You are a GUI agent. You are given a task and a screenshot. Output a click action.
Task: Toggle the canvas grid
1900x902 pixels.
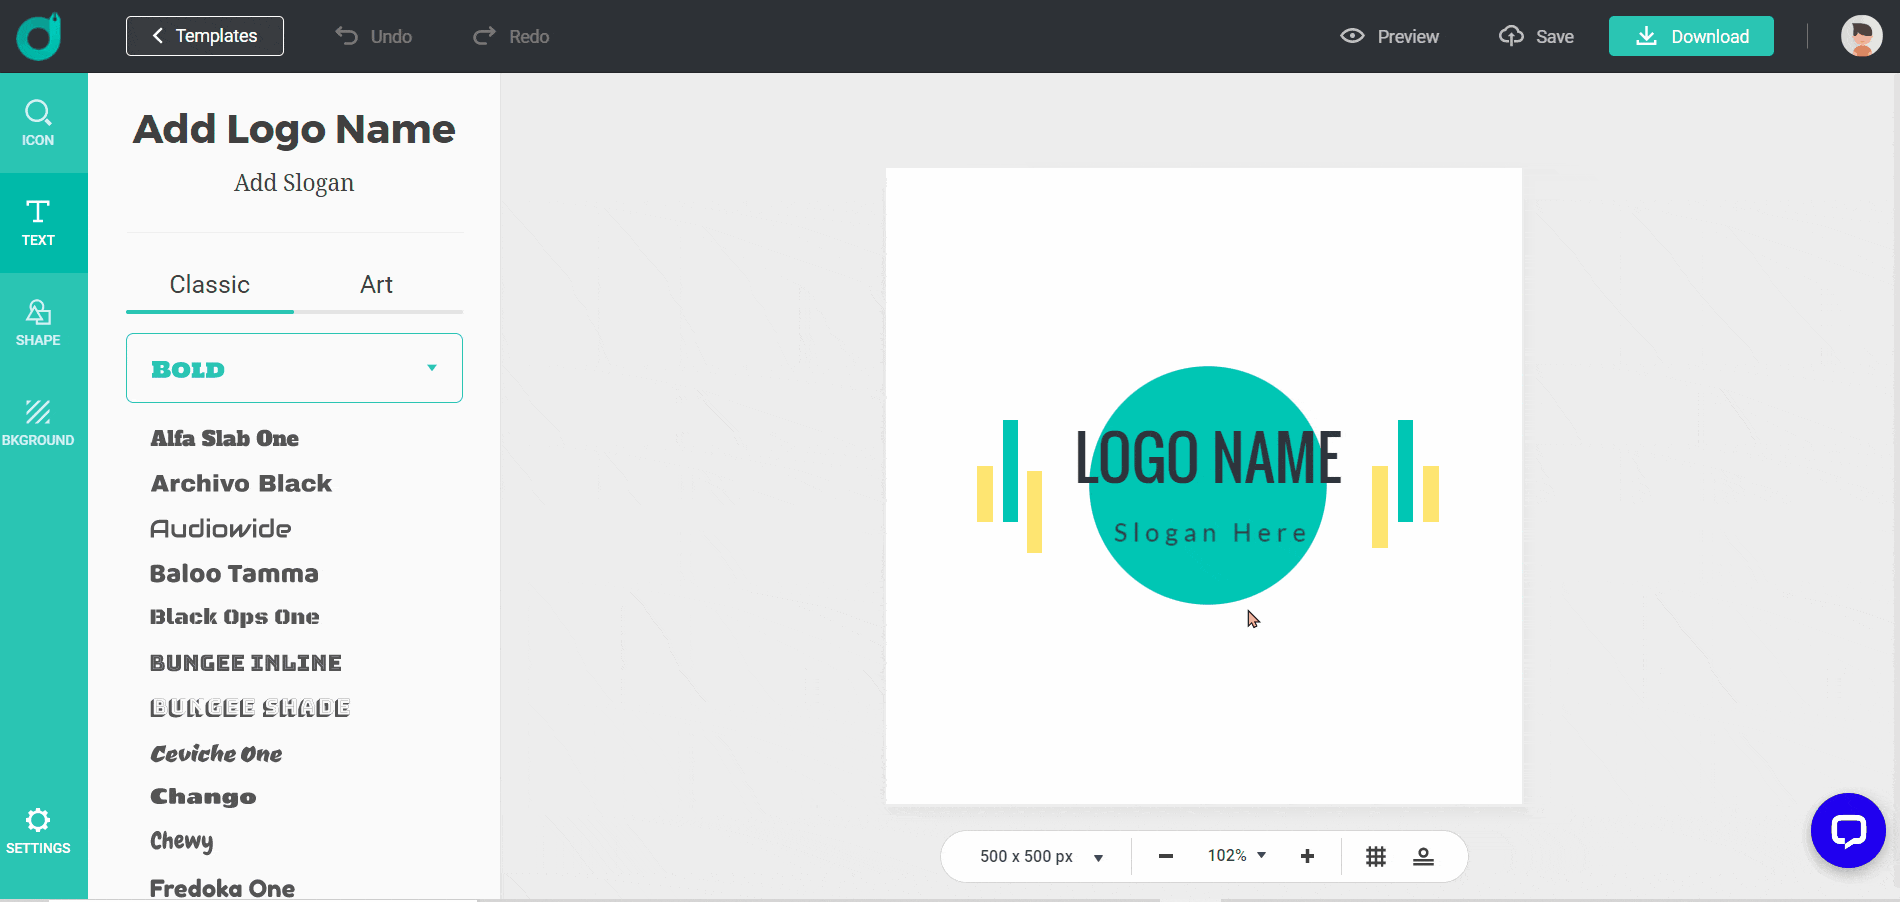click(1376, 856)
